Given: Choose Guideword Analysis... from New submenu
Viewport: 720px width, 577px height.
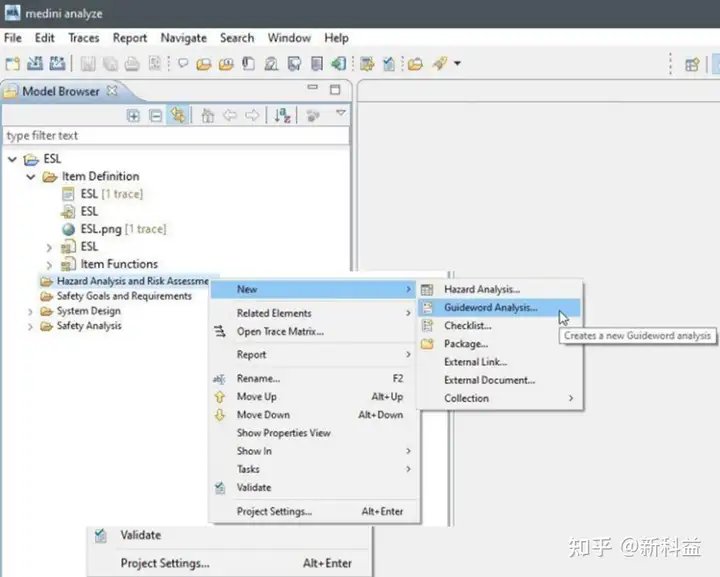Looking at the screenshot, I should (x=500, y=308).
